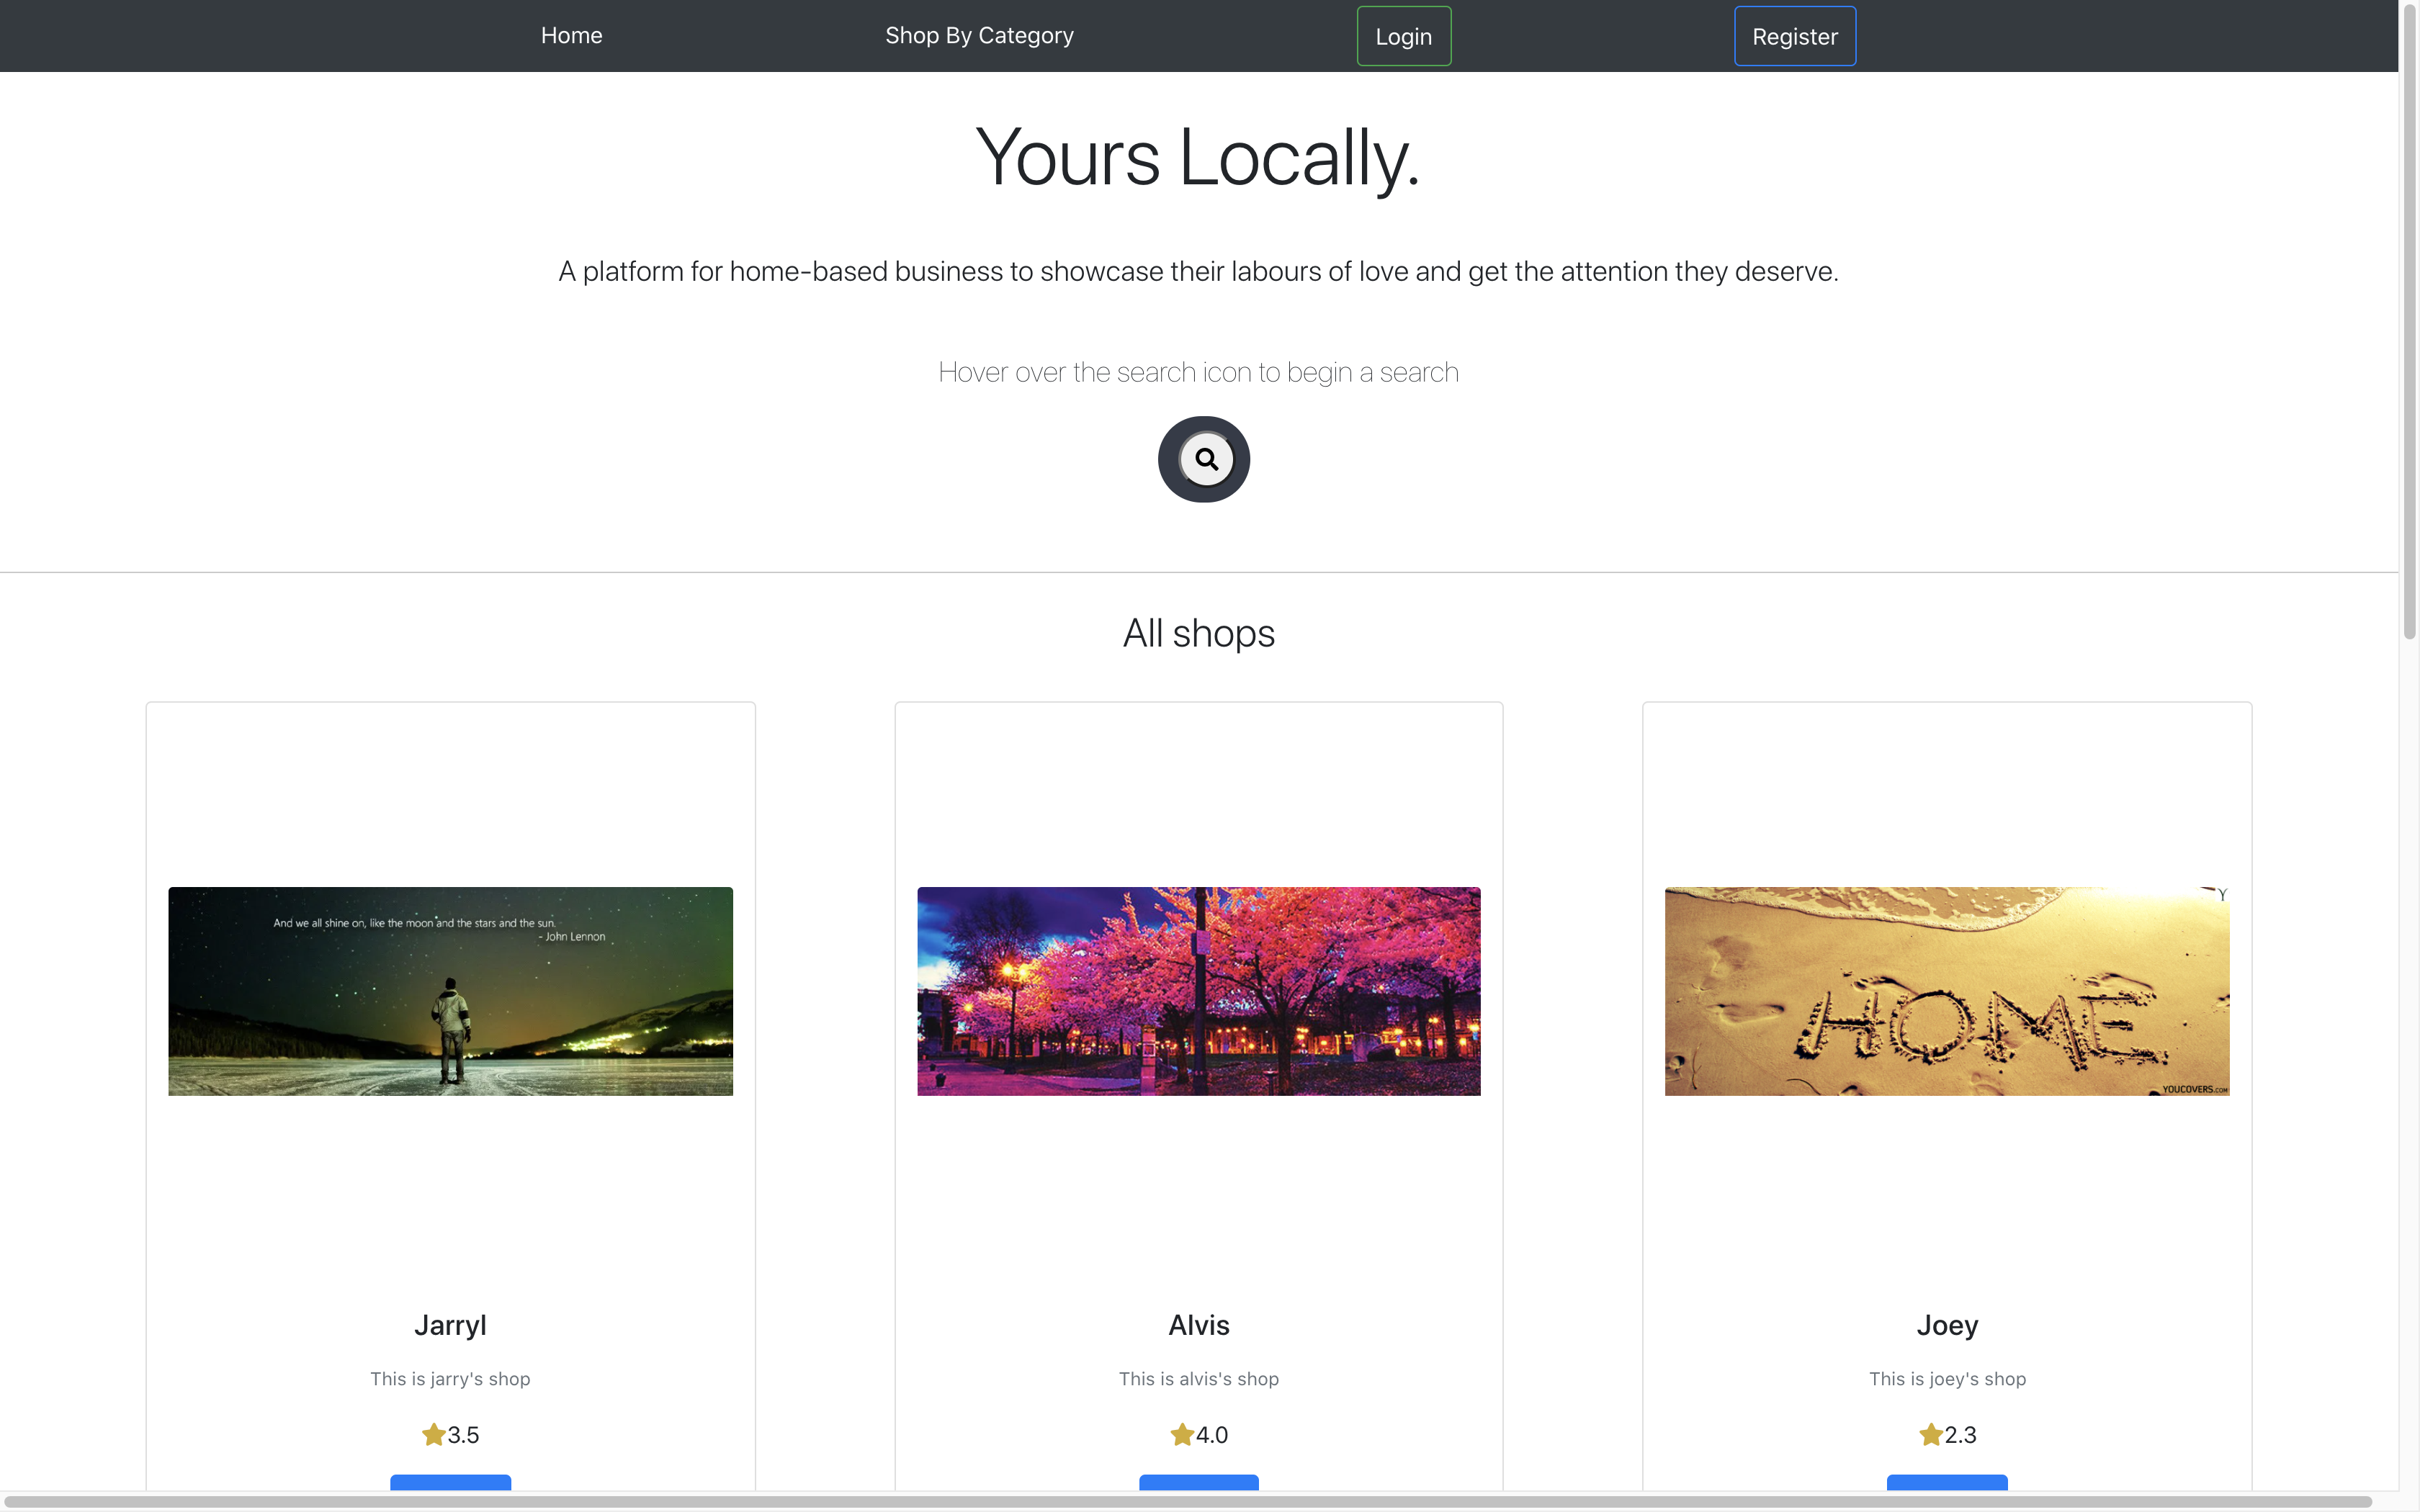
Task: Click the star icon beside rating 2.3
Action: point(1930,1435)
